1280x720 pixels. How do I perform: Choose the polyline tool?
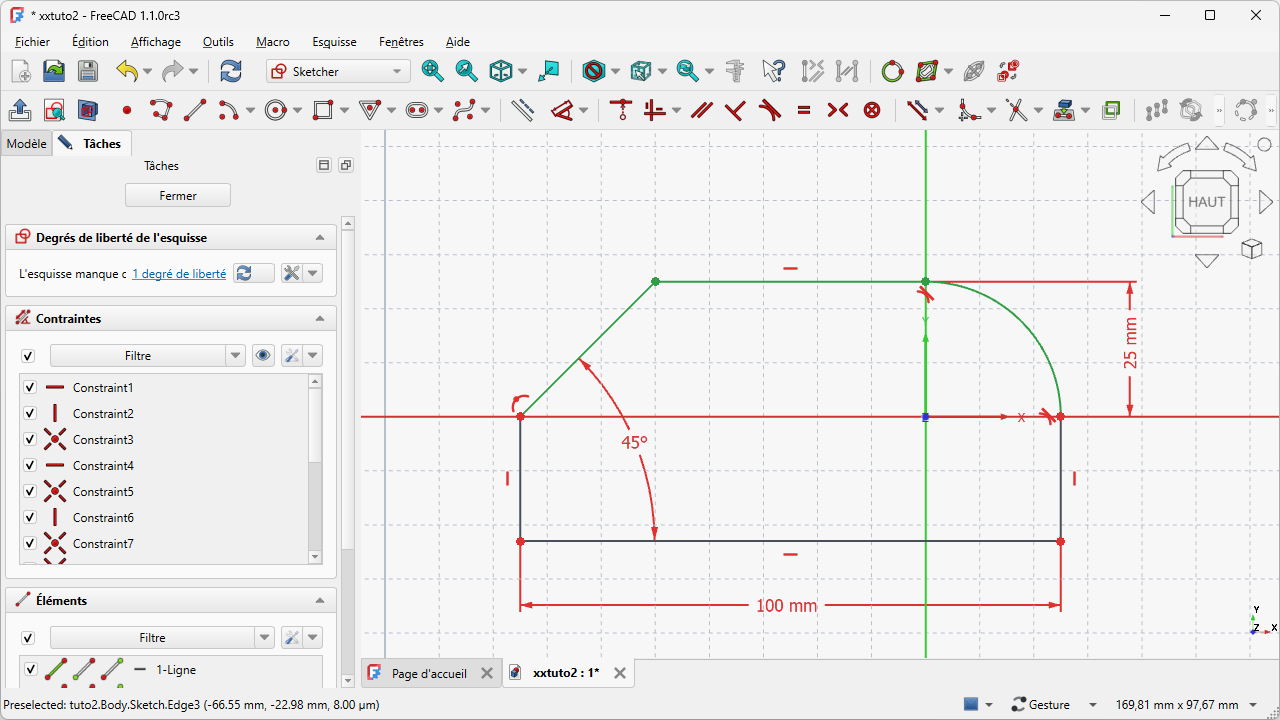161,110
